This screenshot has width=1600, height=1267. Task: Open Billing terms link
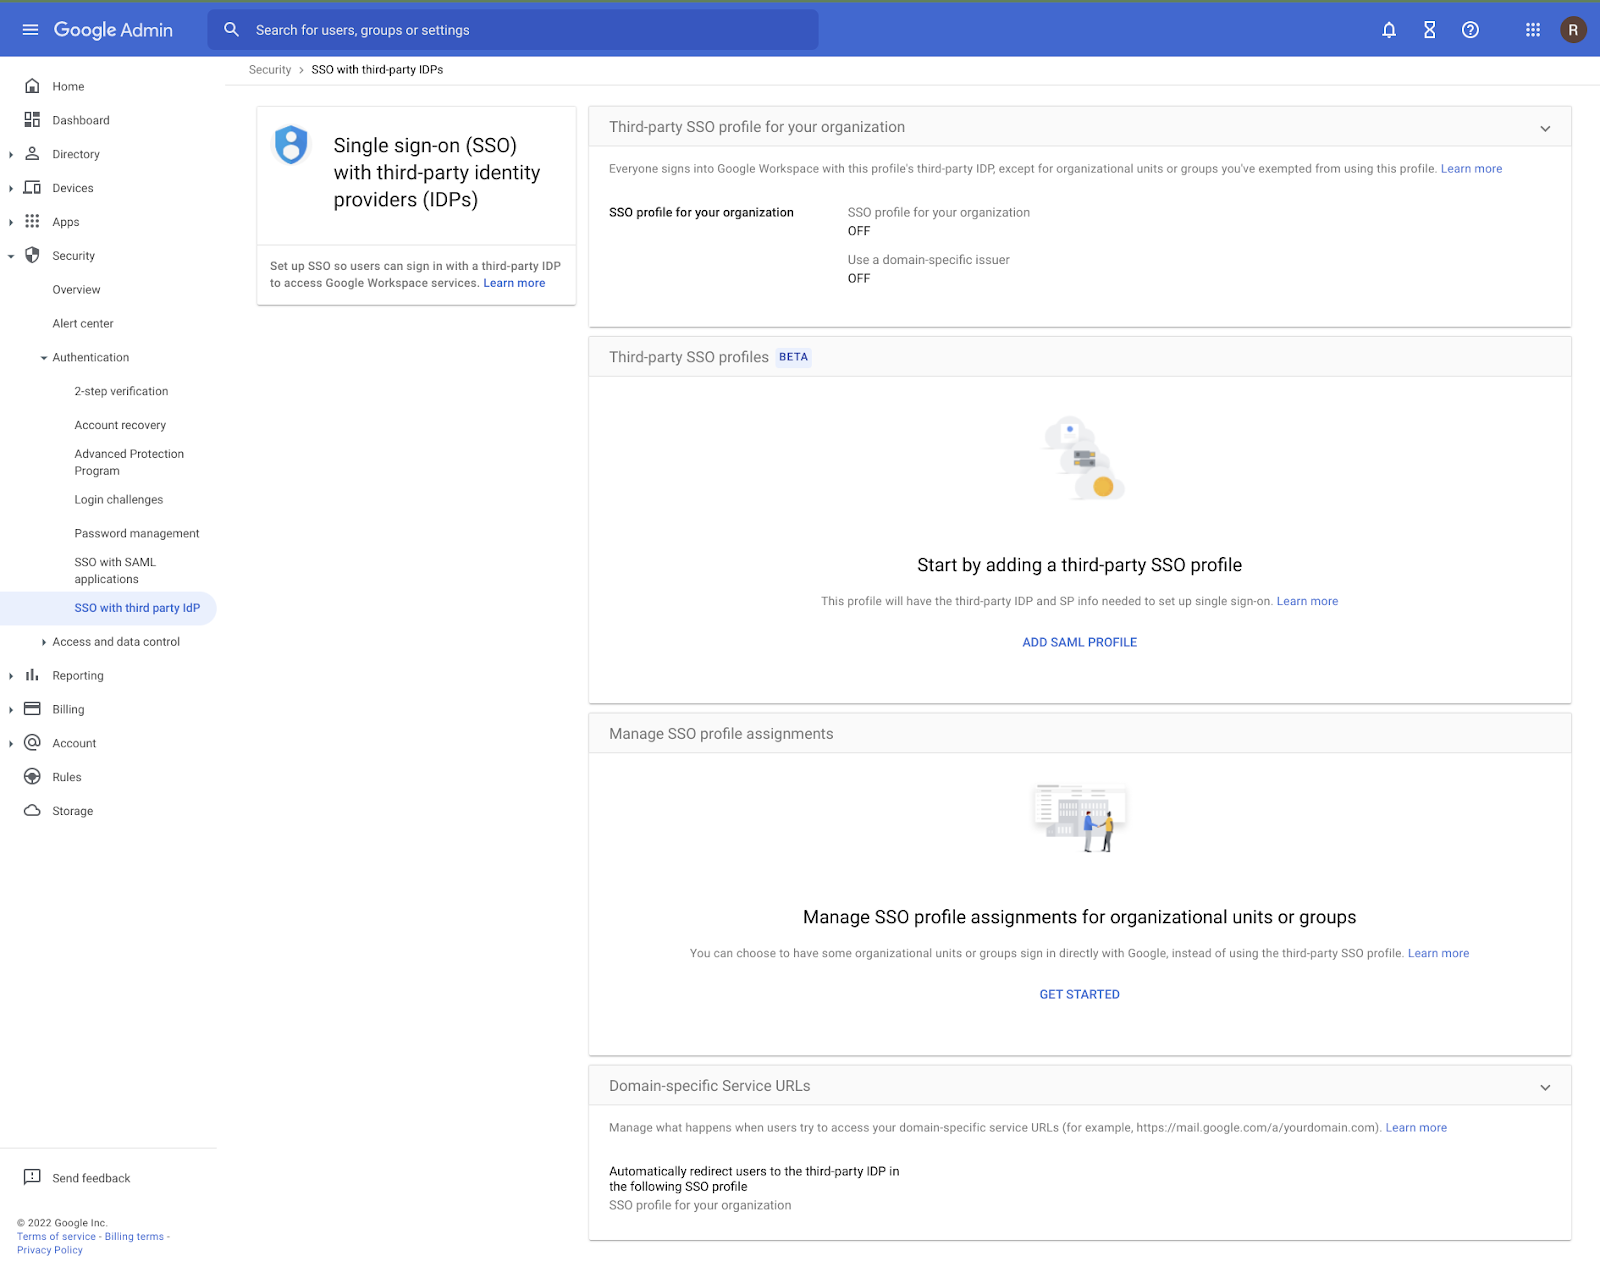(x=134, y=1237)
